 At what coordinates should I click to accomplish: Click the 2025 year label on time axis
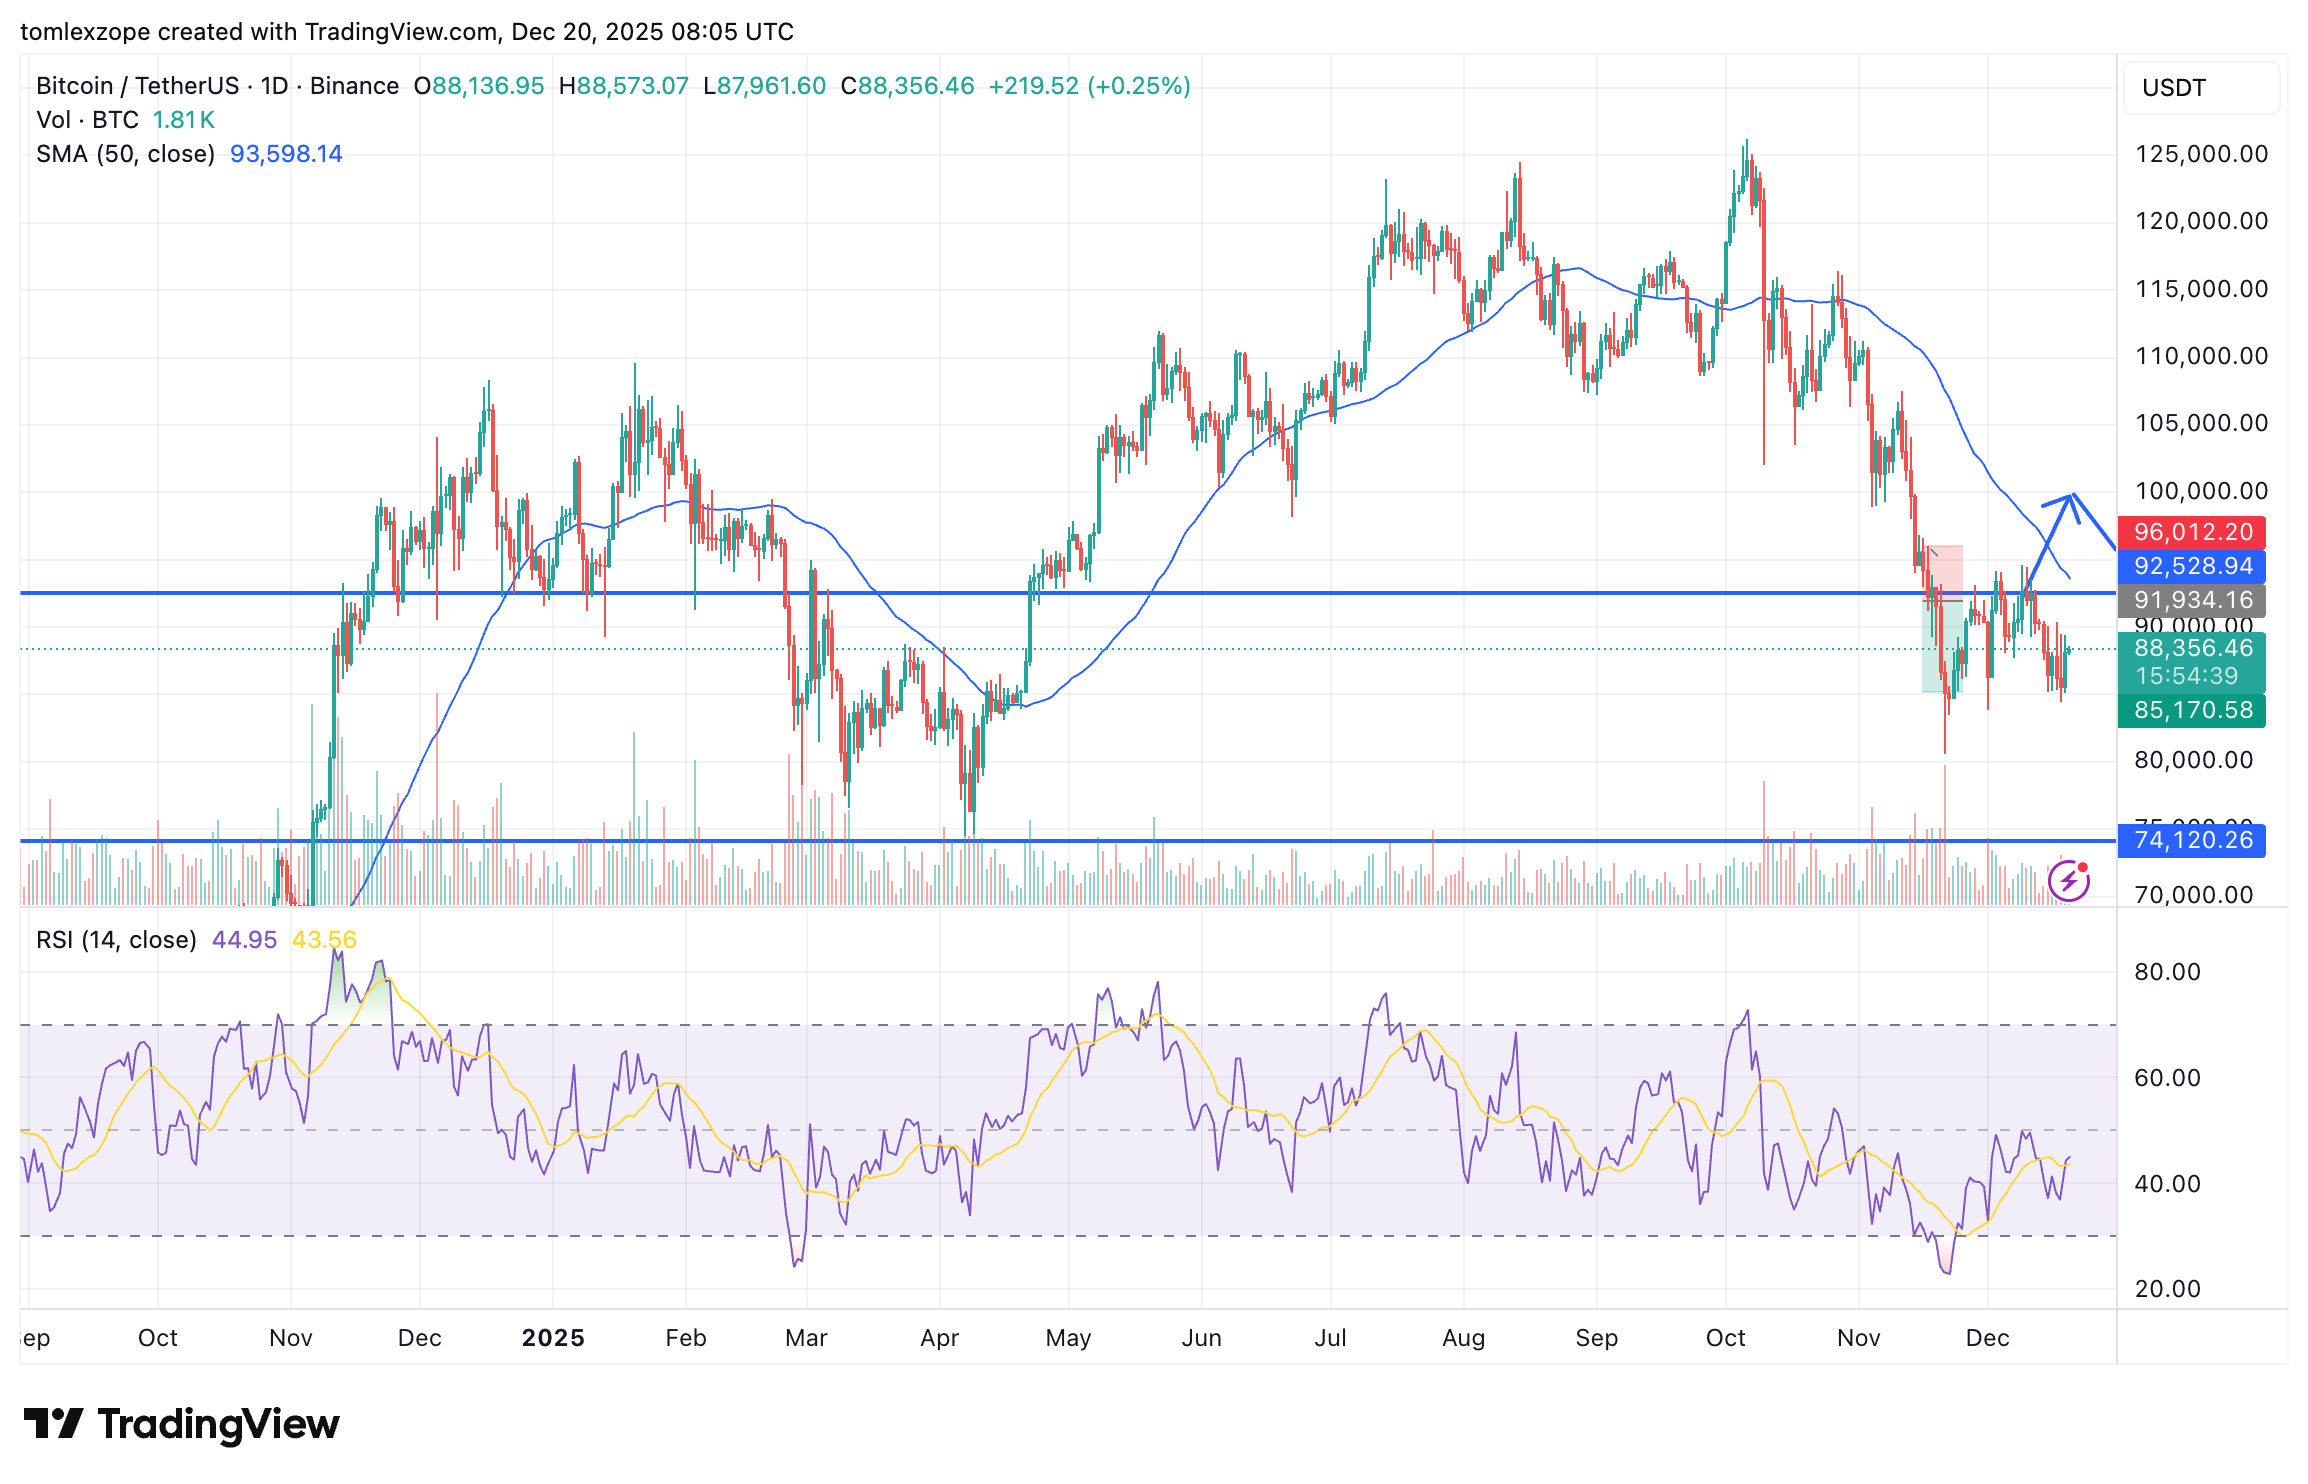click(553, 1338)
